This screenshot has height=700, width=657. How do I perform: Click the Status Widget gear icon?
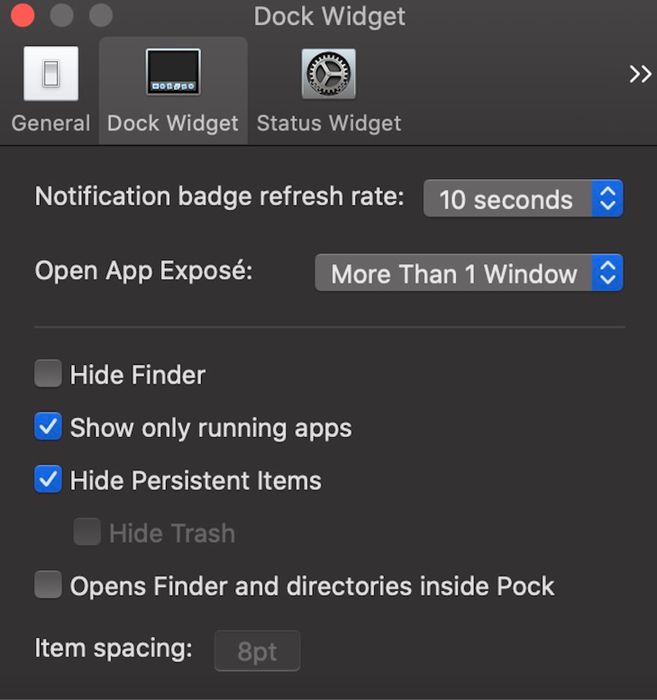click(x=329, y=74)
